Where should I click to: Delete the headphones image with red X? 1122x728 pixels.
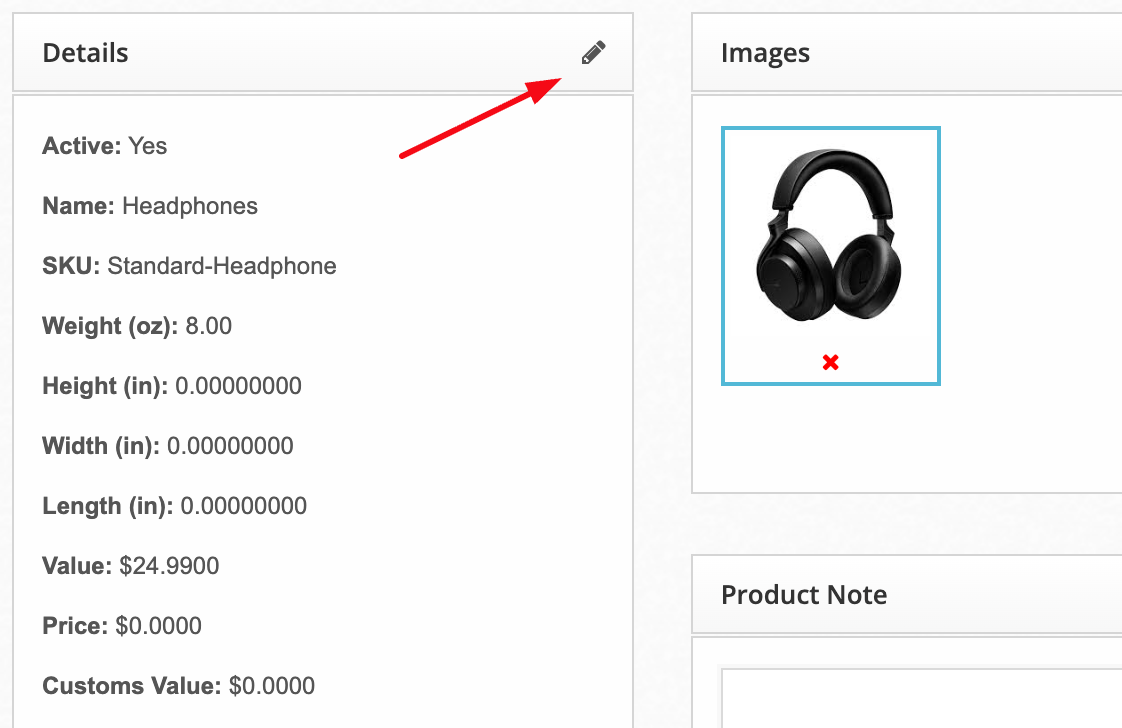(x=830, y=362)
